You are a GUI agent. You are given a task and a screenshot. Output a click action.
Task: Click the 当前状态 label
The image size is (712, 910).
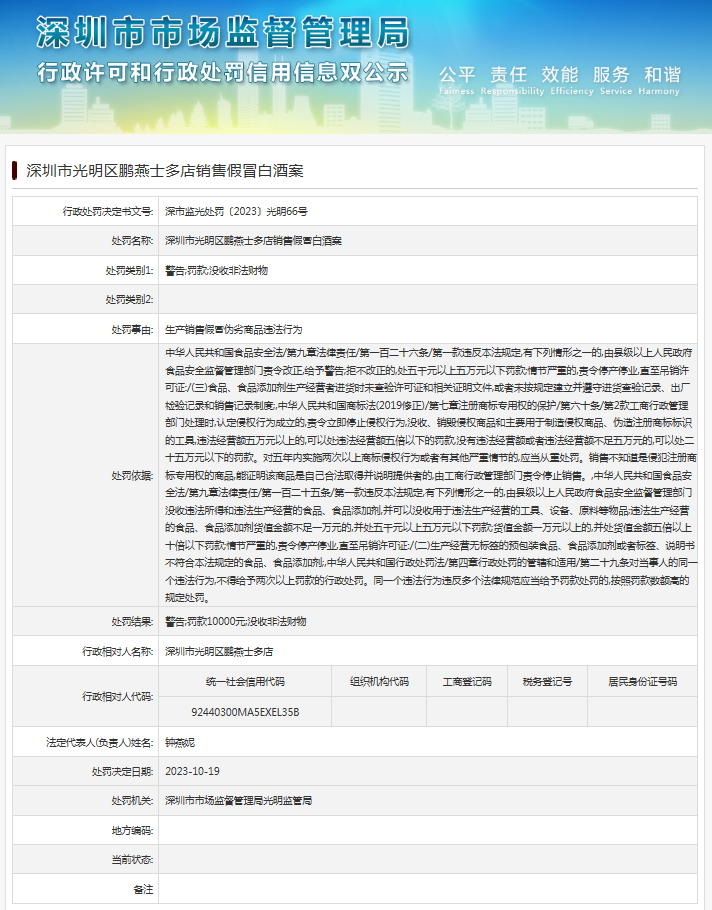click(132, 860)
